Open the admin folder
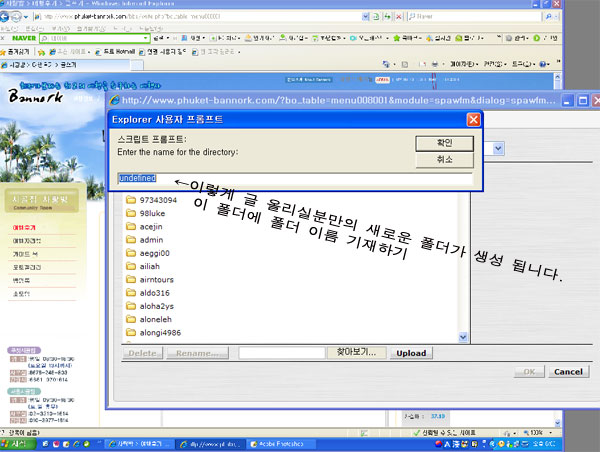Screen dimensions: 600x452 151,240
